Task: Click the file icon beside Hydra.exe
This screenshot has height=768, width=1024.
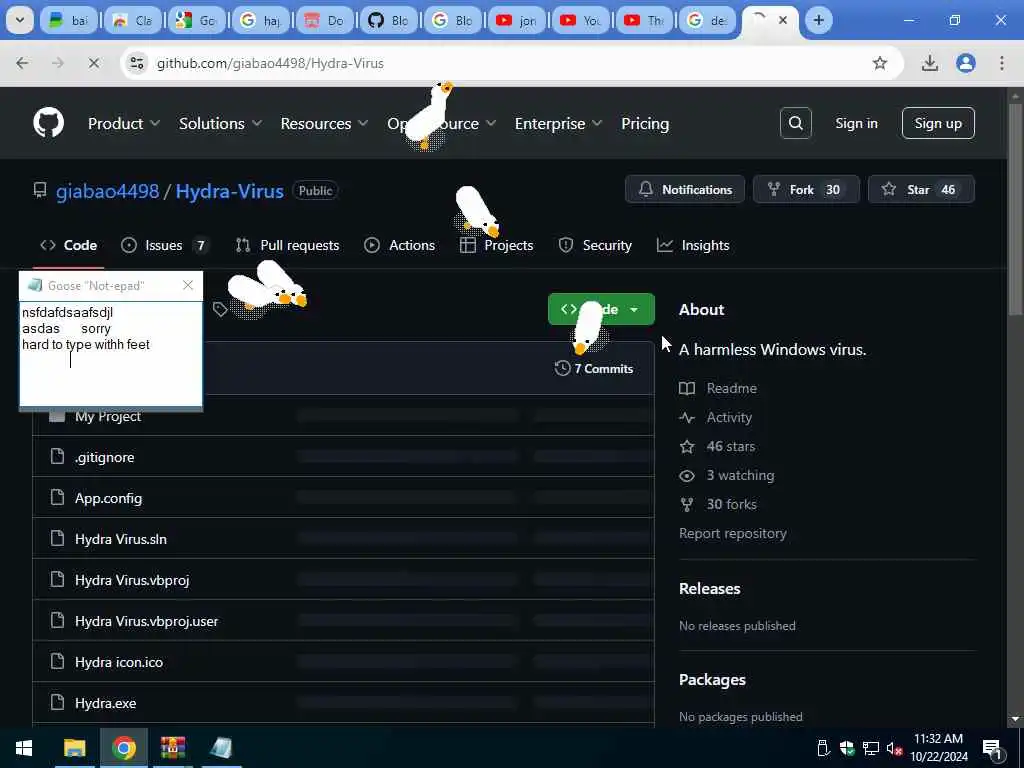Action: tap(57, 702)
